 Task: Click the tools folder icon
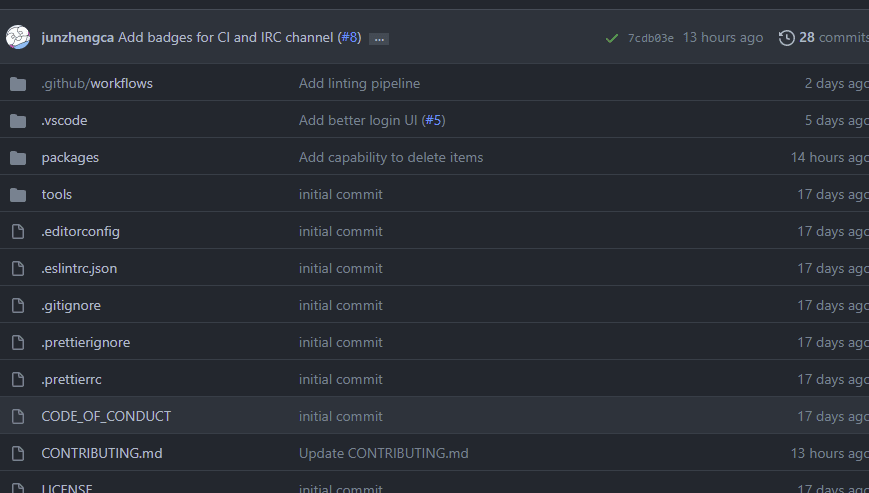point(18,195)
